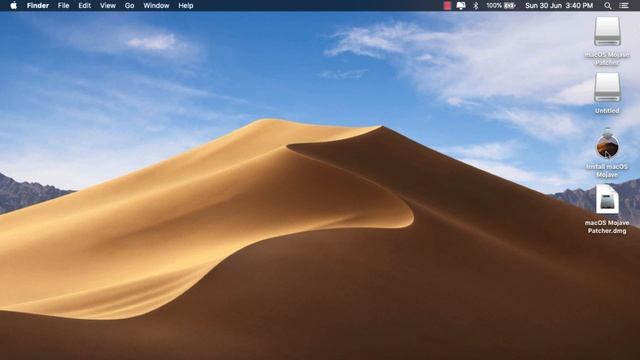Click the battery status icon
The image size is (640, 360).
coord(510,6)
